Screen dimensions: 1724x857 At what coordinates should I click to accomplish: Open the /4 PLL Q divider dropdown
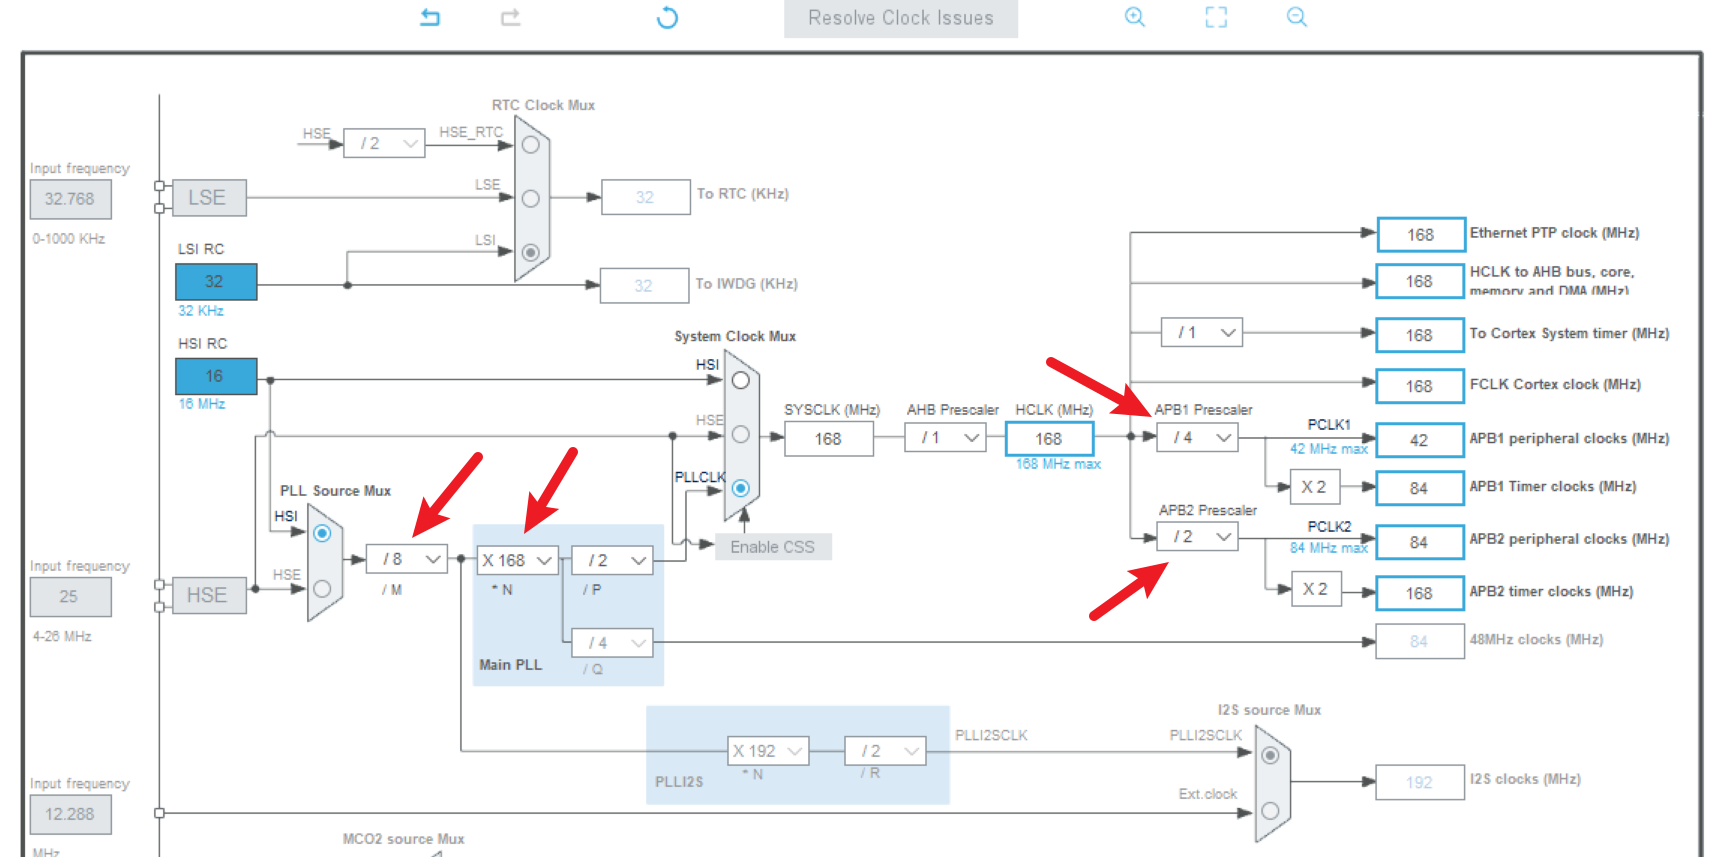tap(612, 643)
